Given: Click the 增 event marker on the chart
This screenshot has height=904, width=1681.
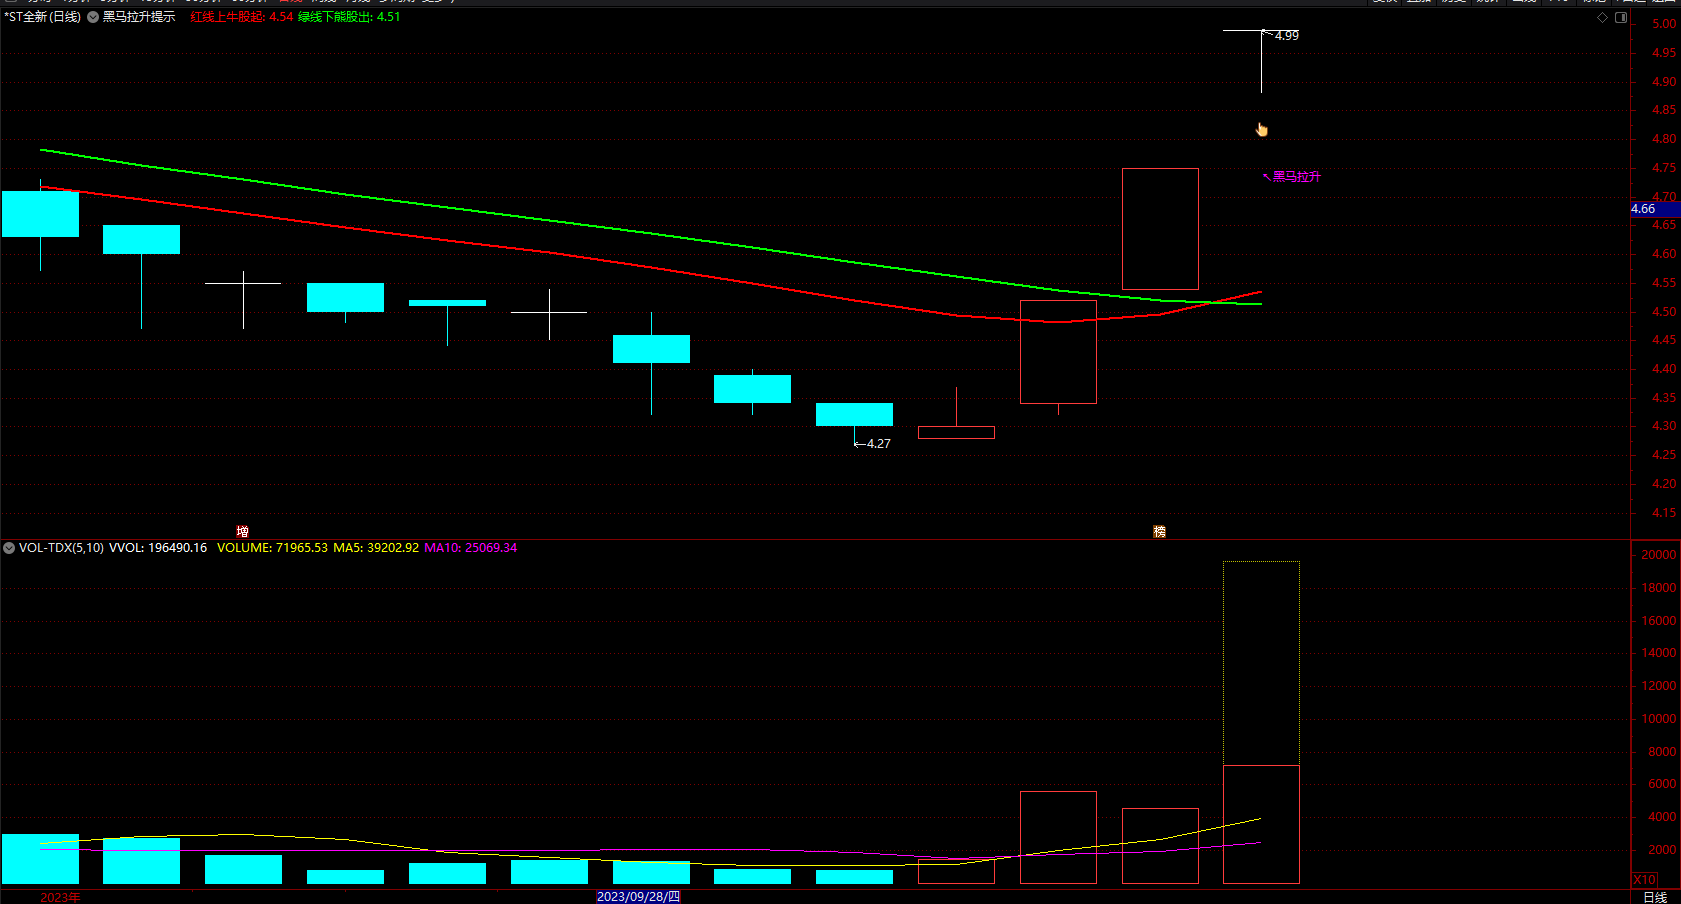Looking at the screenshot, I should pyautogui.click(x=242, y=531).
